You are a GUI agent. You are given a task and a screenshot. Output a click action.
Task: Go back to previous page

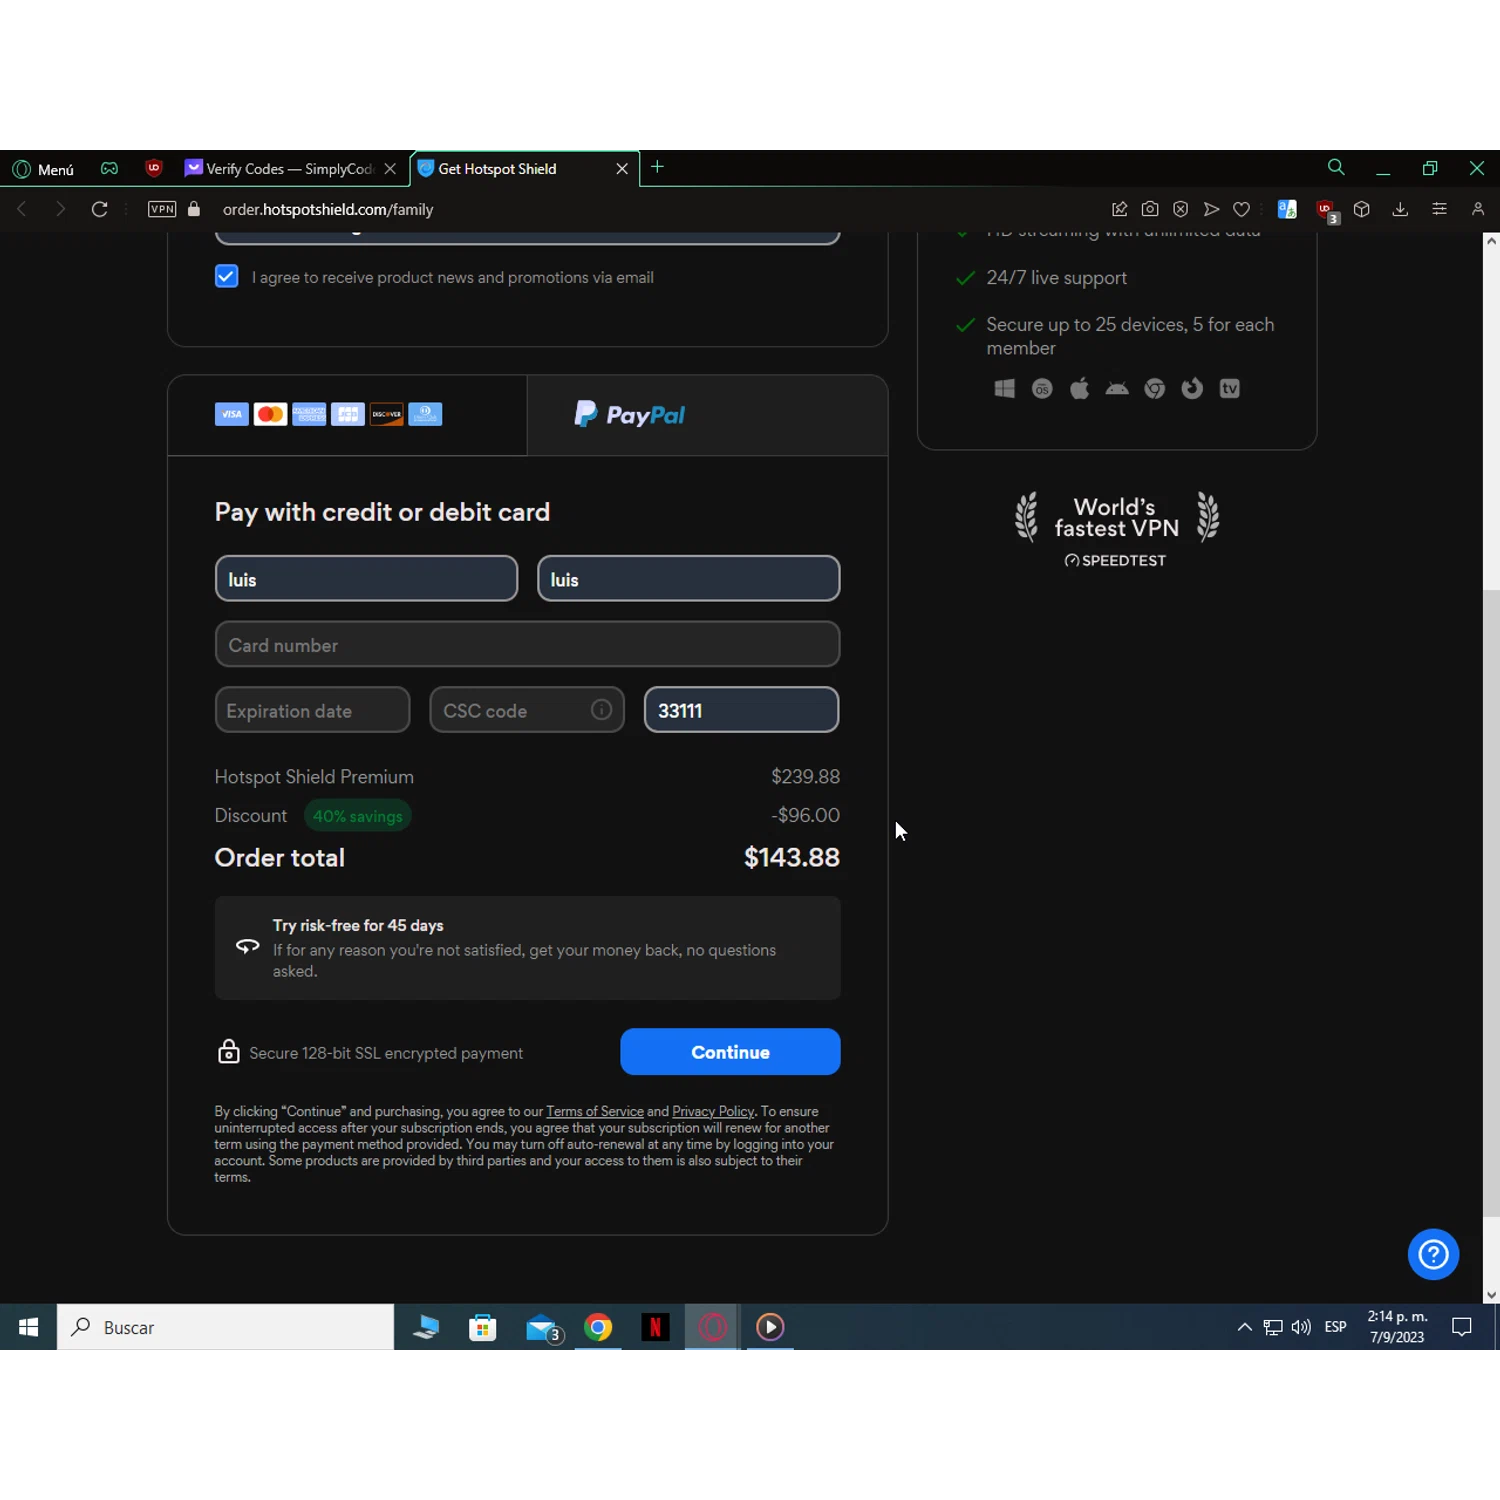coord(22,209)
